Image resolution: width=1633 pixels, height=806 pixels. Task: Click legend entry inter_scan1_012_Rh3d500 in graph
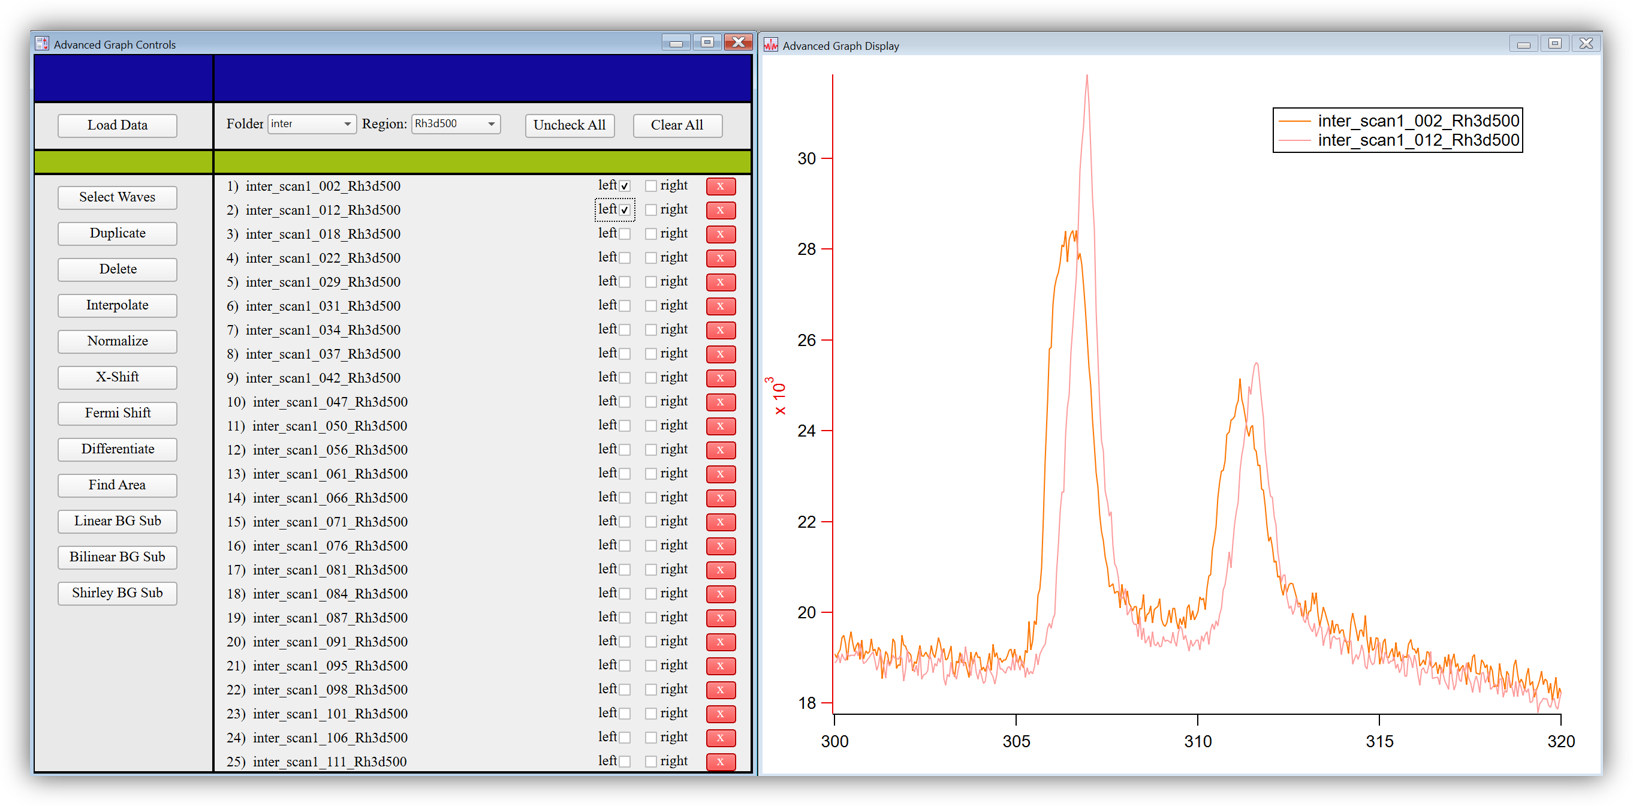click(1417, 141)
